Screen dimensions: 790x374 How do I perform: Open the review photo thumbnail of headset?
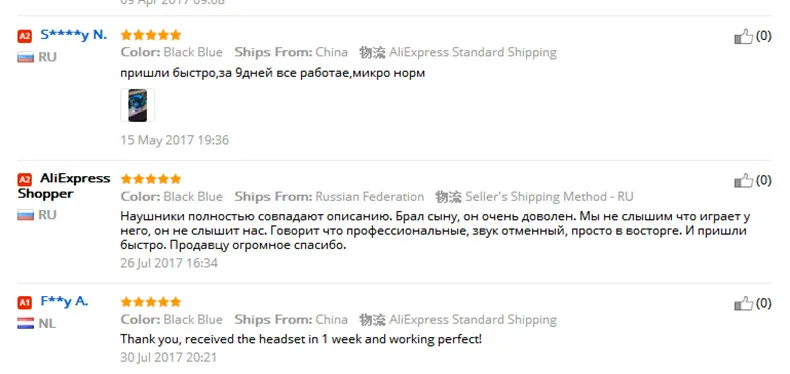138,105
